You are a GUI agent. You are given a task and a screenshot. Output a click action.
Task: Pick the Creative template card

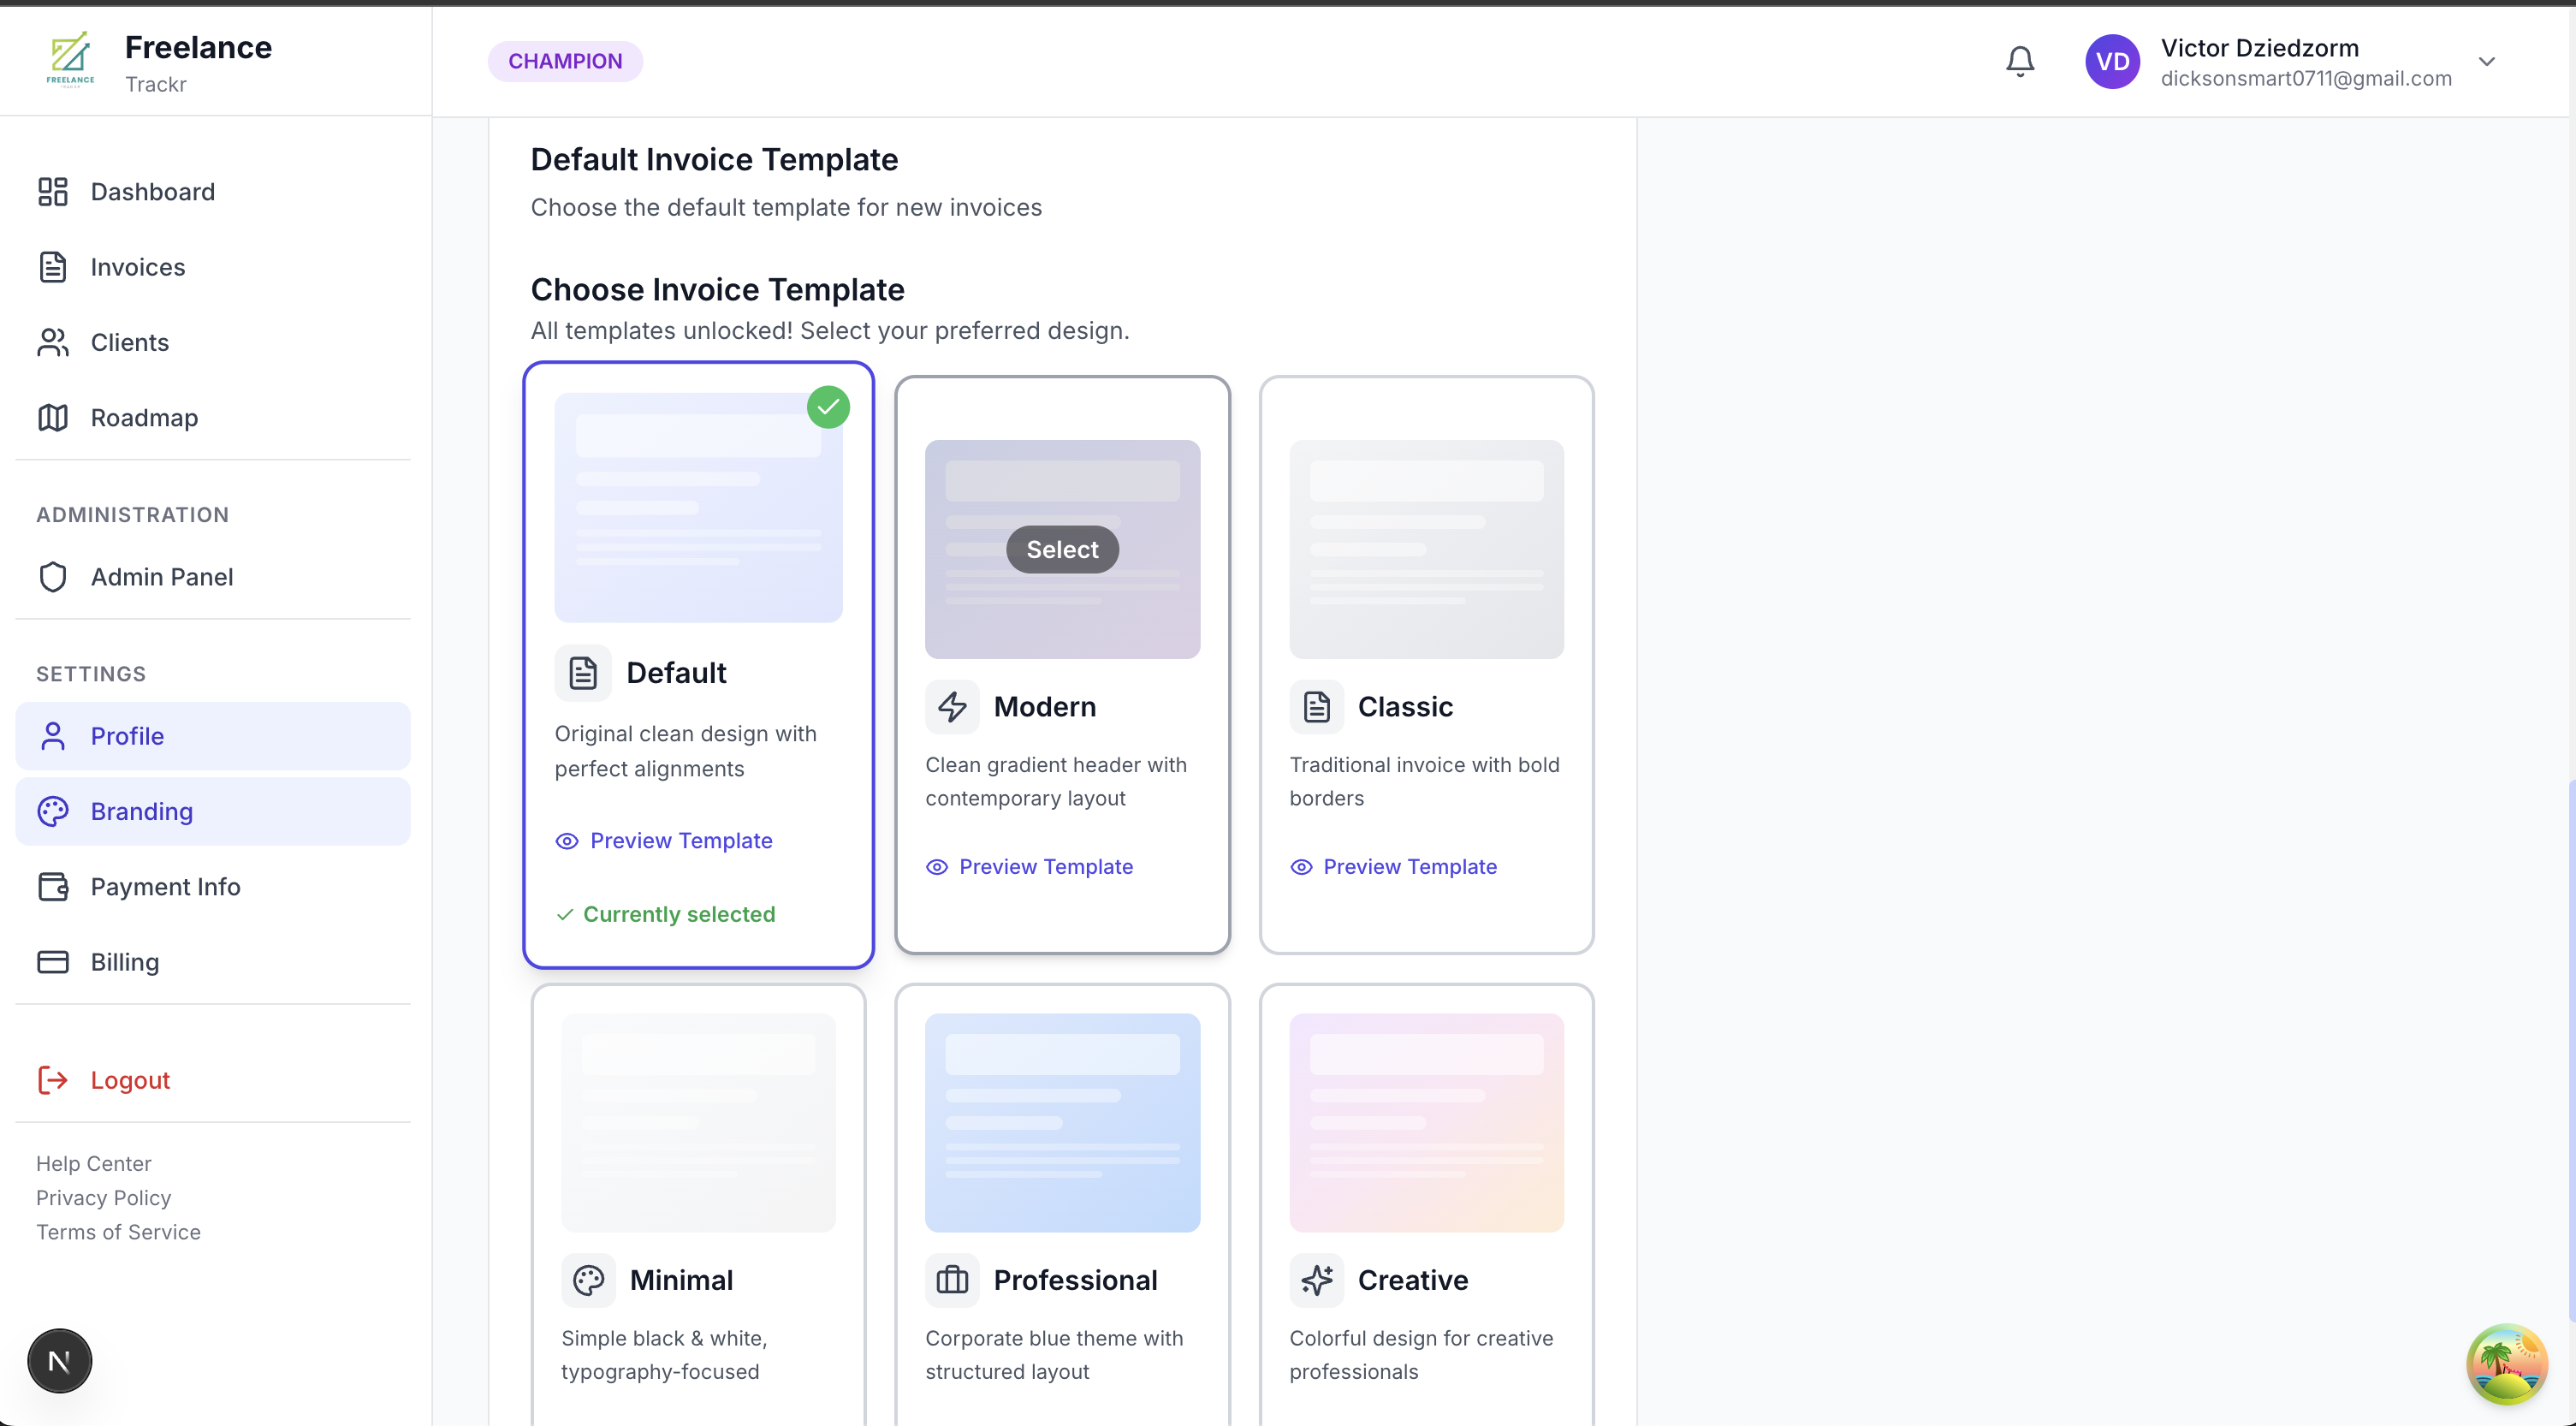pos(1427,1200)
